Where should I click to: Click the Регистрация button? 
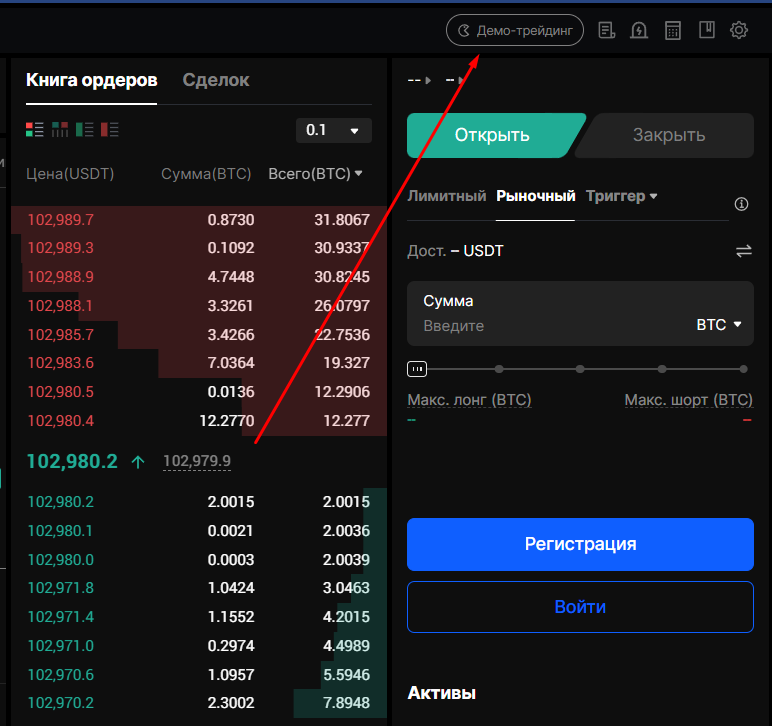click(x=580, y=544)
